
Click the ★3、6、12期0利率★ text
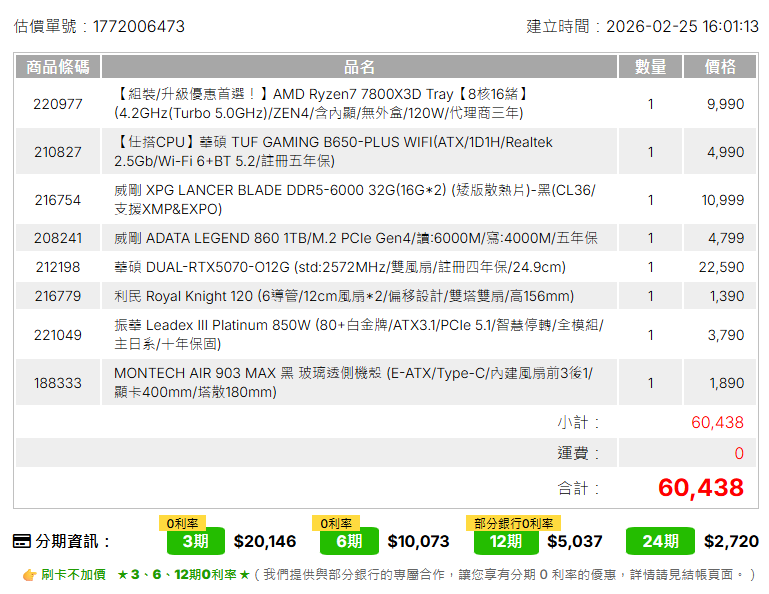point(183,574)
